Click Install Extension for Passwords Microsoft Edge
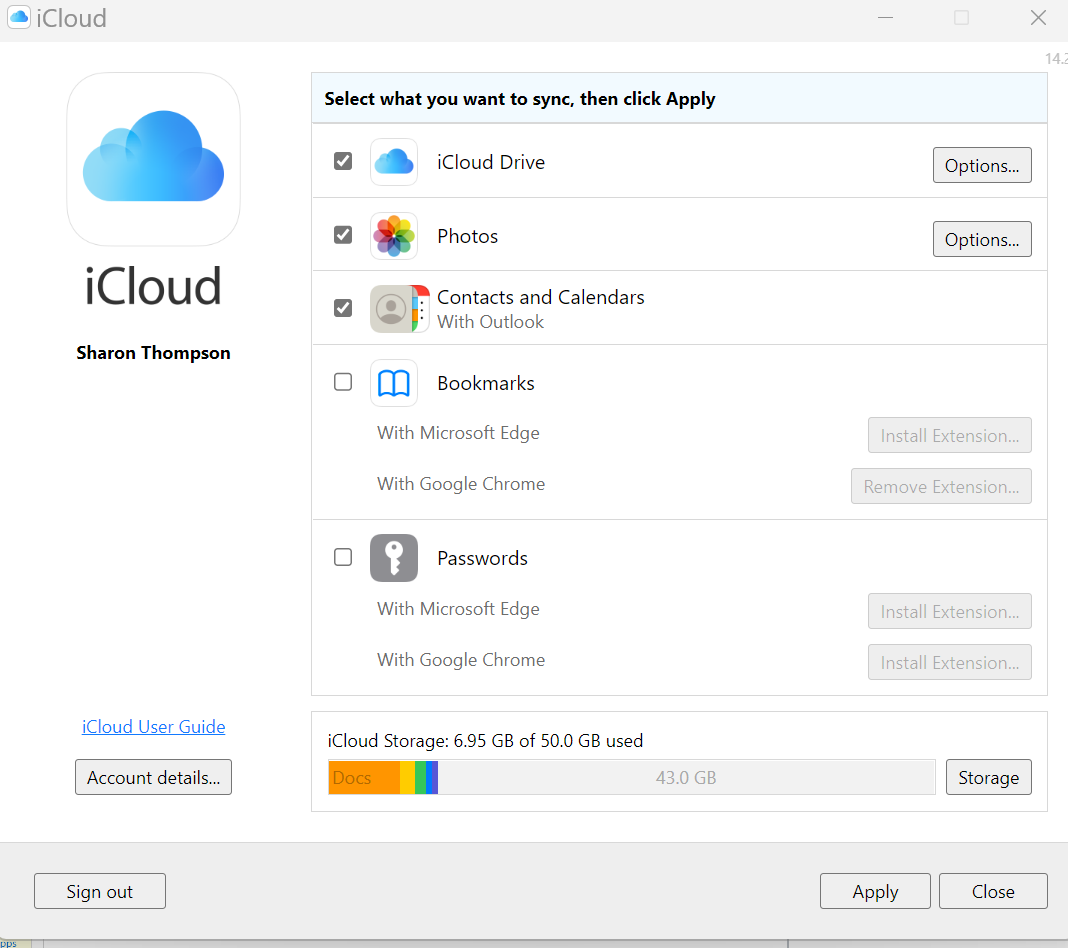The height and width of the screenshot is (948, 1068). tap(949, 611)
